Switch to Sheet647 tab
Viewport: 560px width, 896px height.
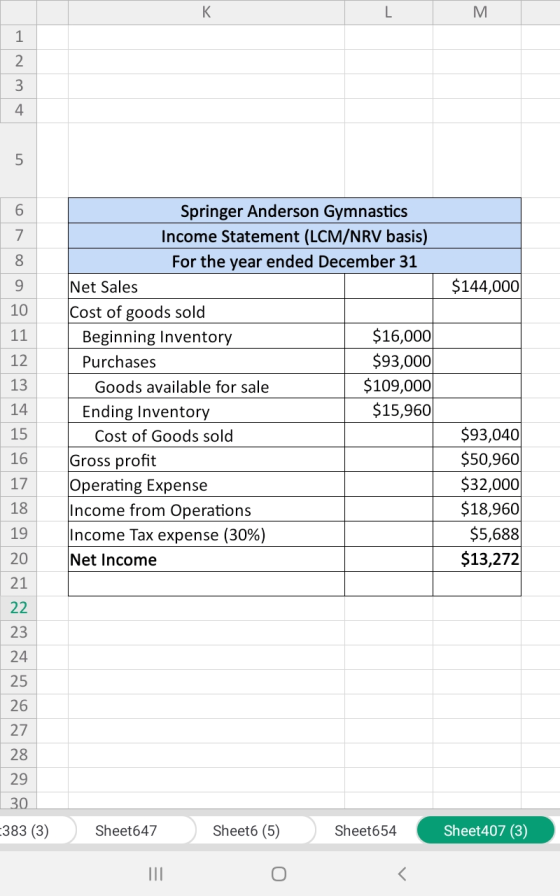point(126,830)
